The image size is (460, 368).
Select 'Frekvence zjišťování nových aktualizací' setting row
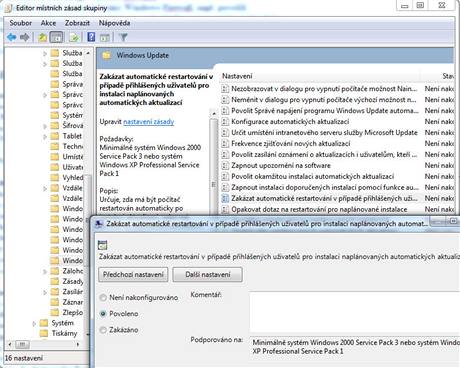click(x=337, y=144)
